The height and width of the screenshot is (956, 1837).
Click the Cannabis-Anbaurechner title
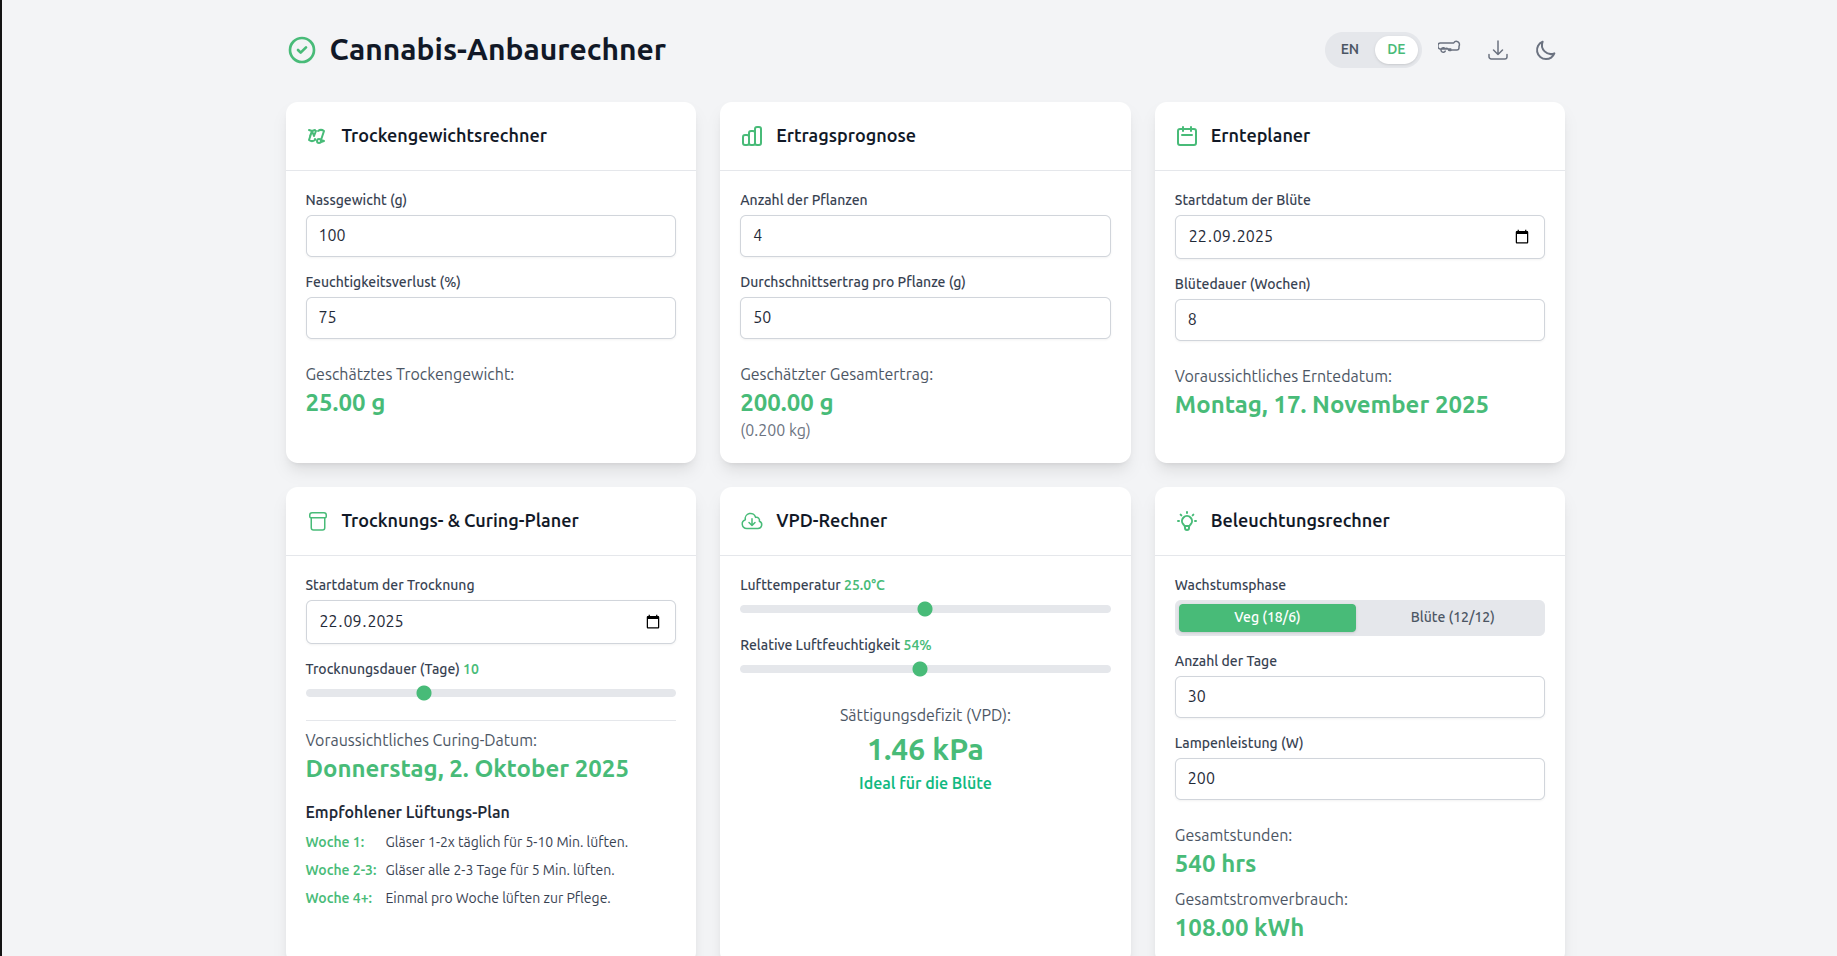point(497,50)
